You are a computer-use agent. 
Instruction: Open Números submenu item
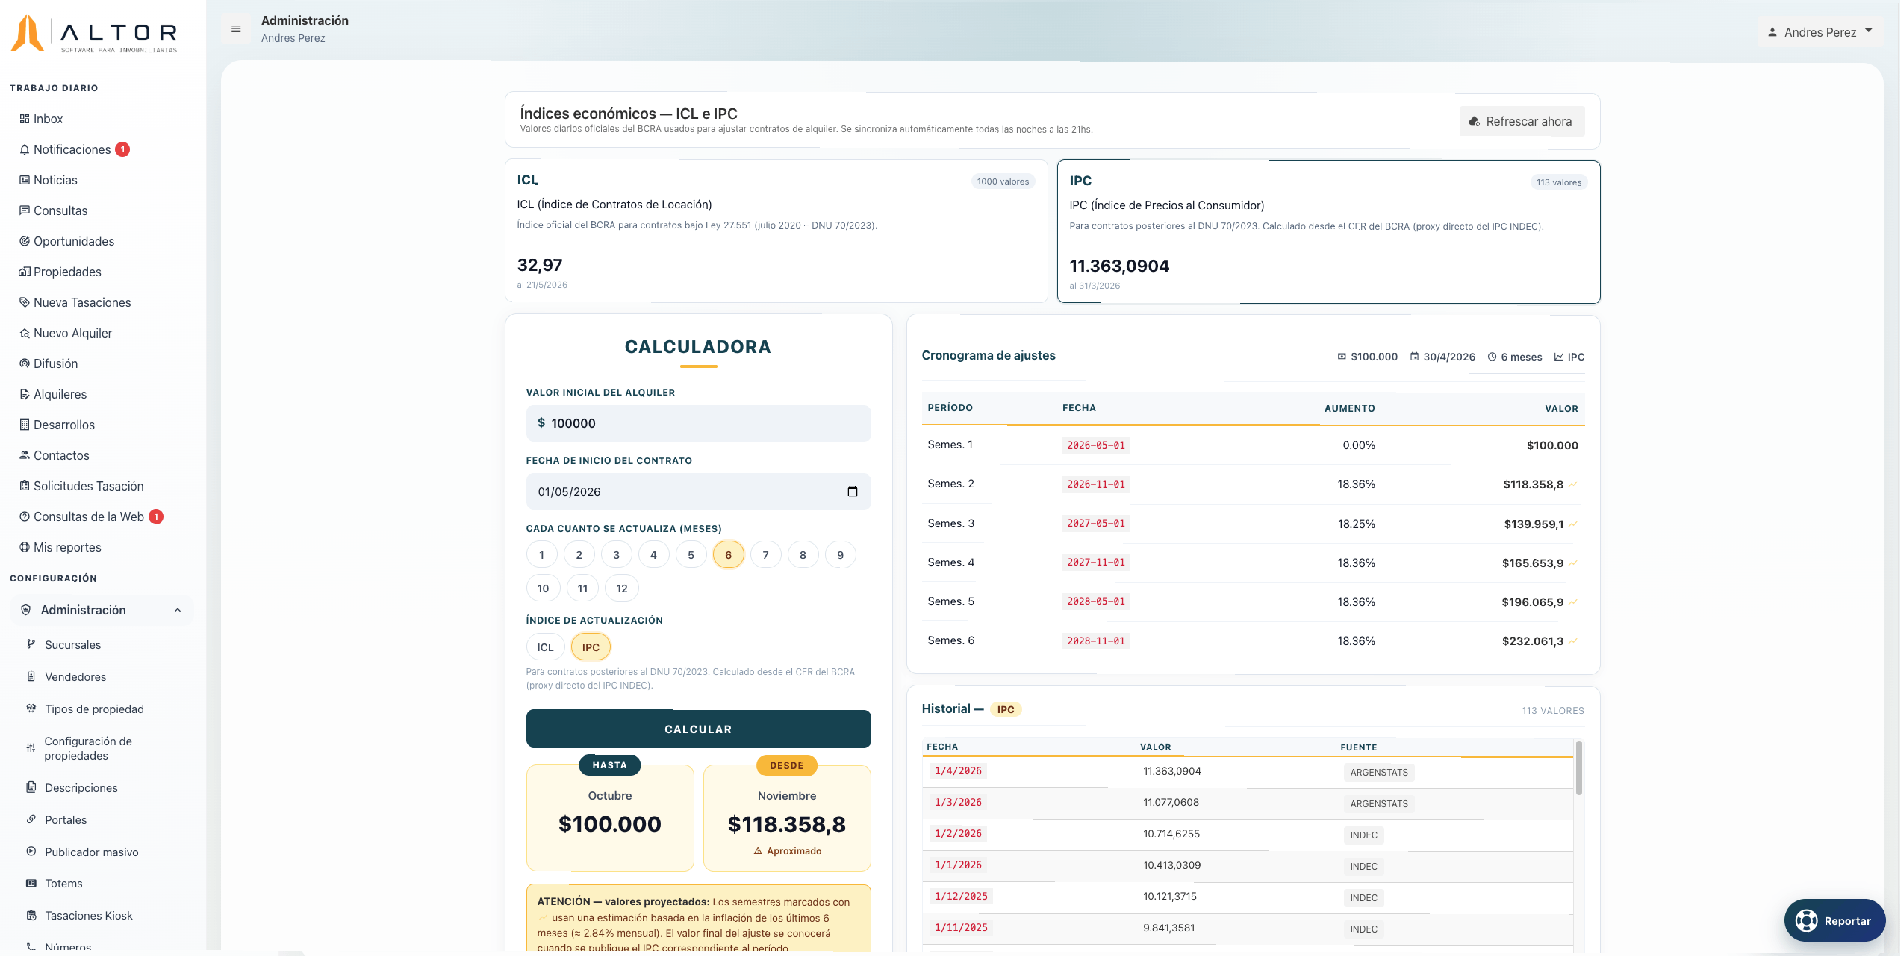[68, 947]
